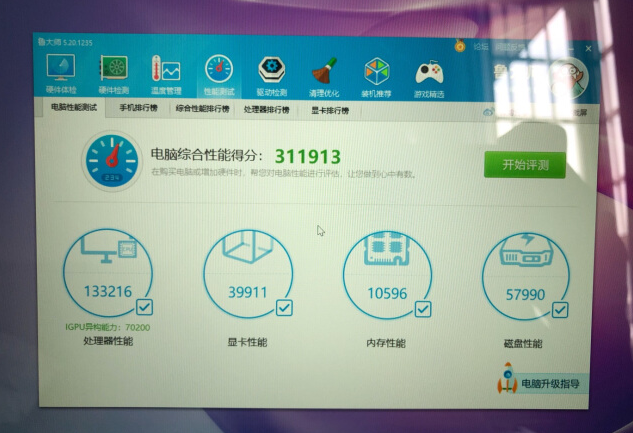Image resolution: width=633 pixels, height=433 pixels.
Task: Click the memory chip icon
Action: [387, 248]
